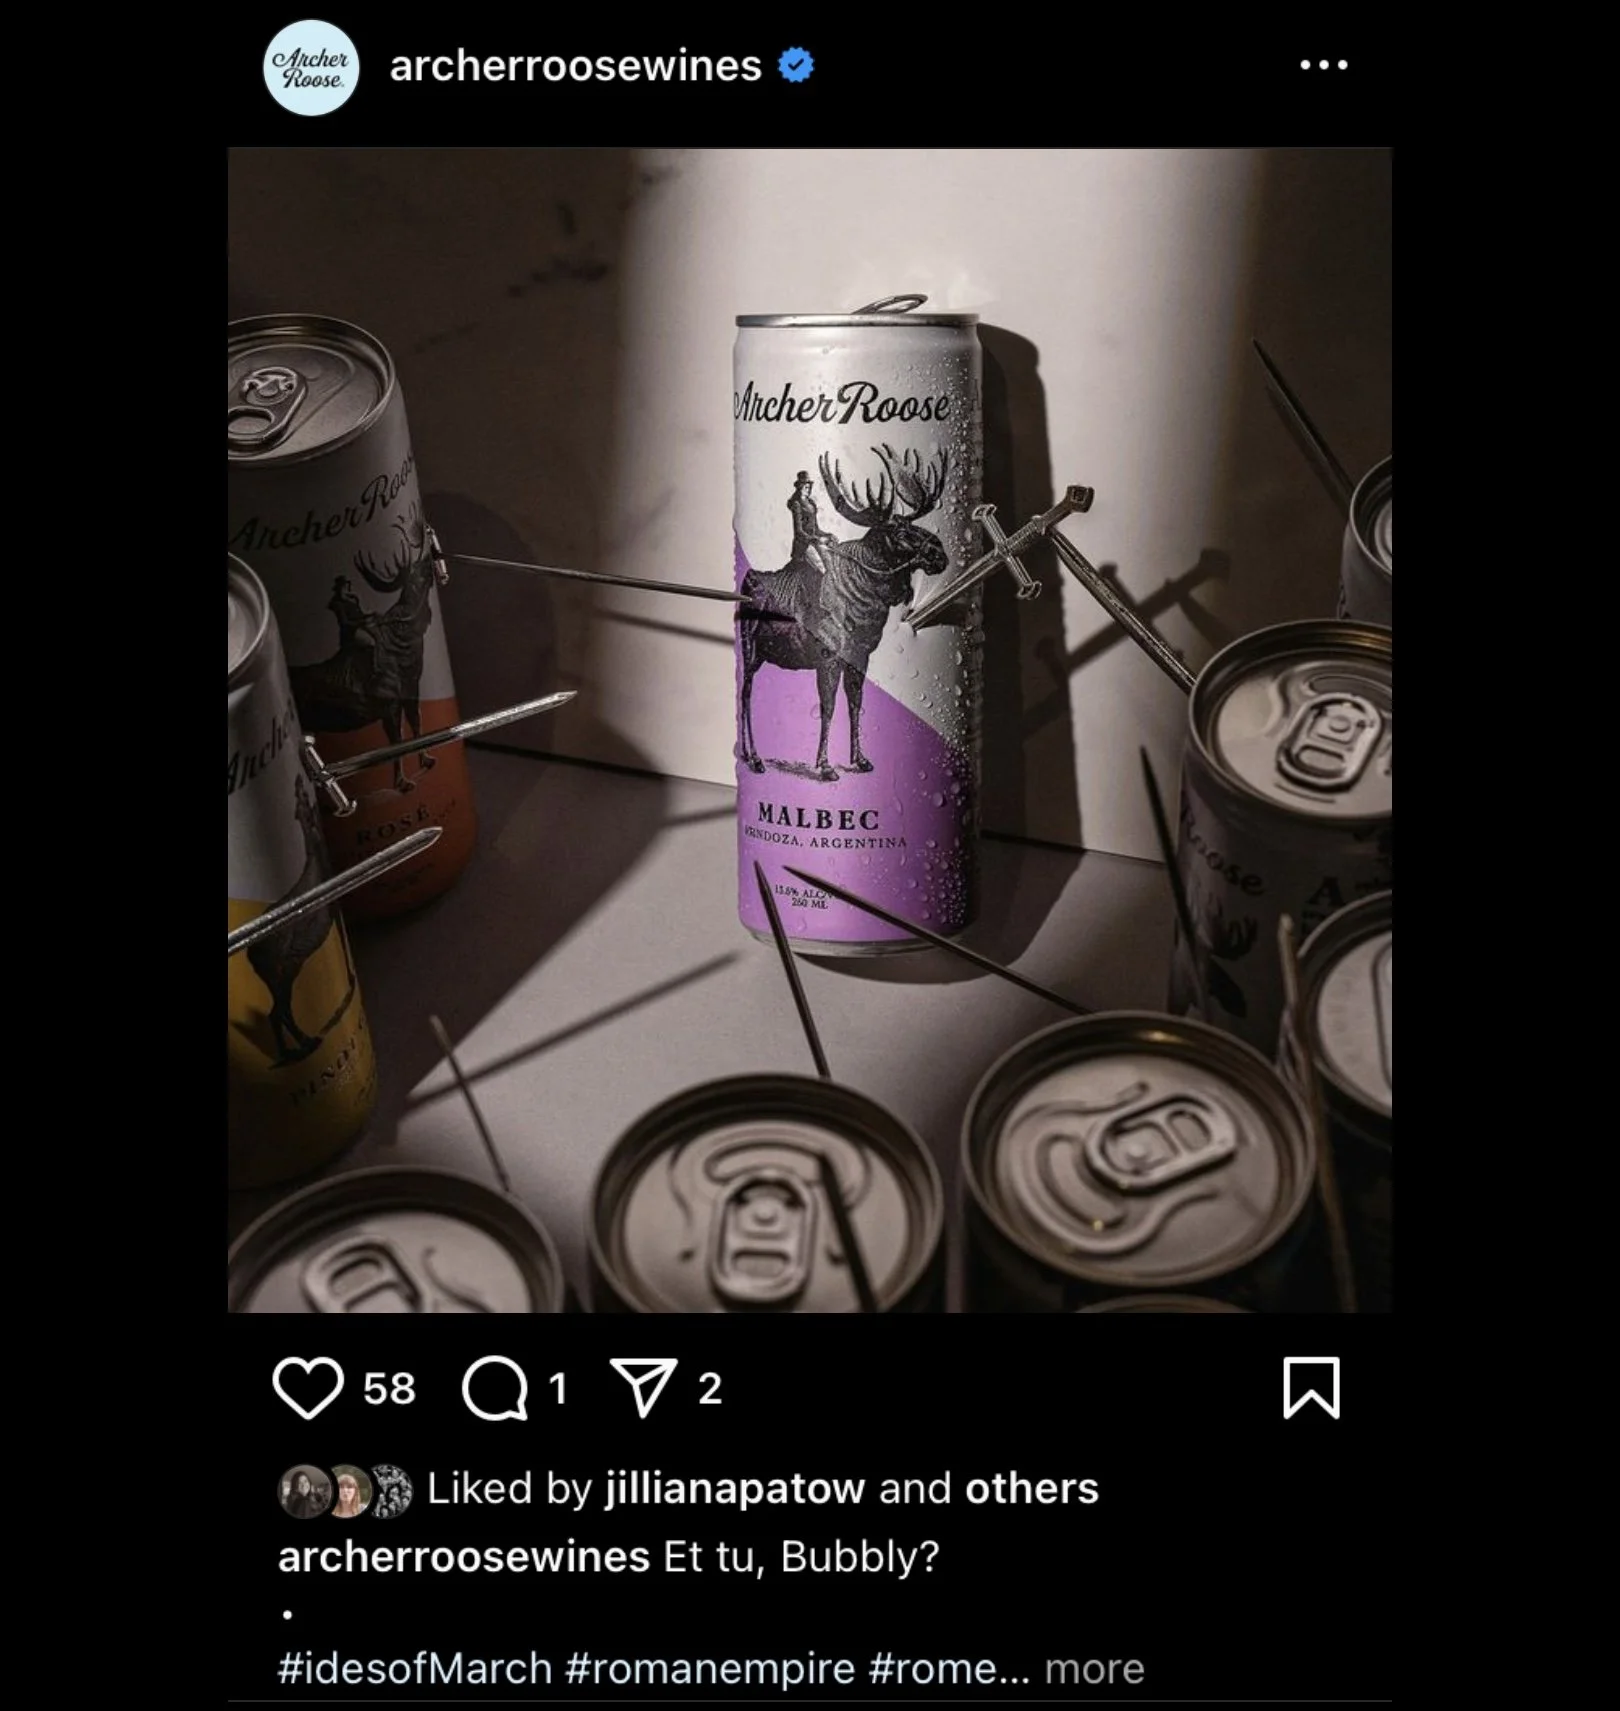Click the archerroosewines name in the caption
Image resolution: width=1620 pixels, height=1711 pixels.
[x=463, y=1556]
